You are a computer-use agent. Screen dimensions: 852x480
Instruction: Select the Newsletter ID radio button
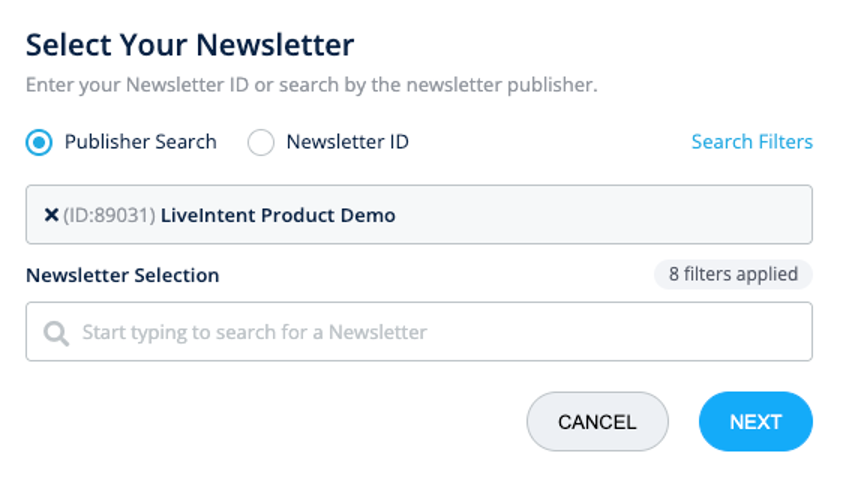tap(261, 143)
